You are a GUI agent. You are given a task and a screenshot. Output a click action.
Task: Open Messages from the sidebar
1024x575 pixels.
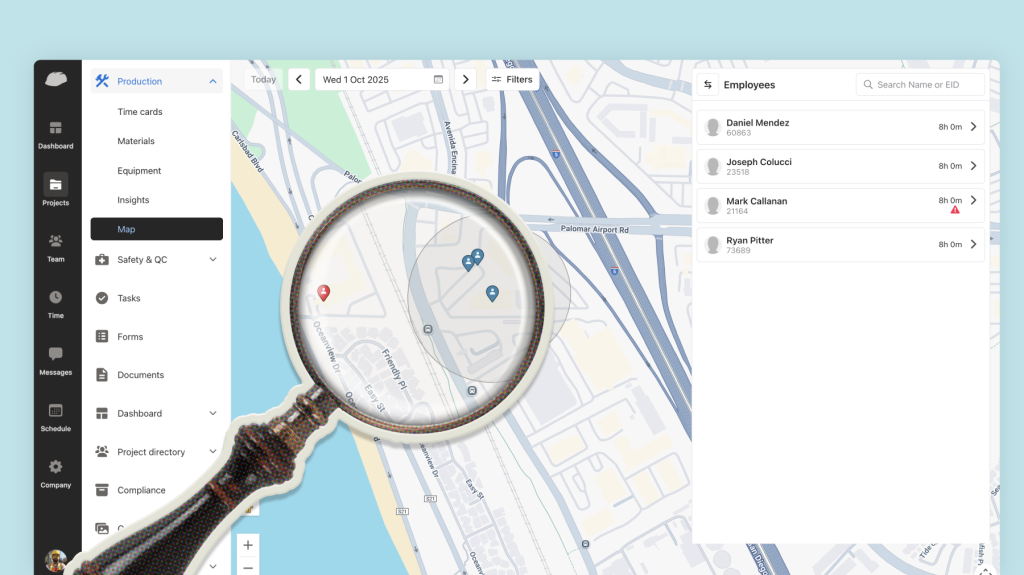tap(56, 359)
